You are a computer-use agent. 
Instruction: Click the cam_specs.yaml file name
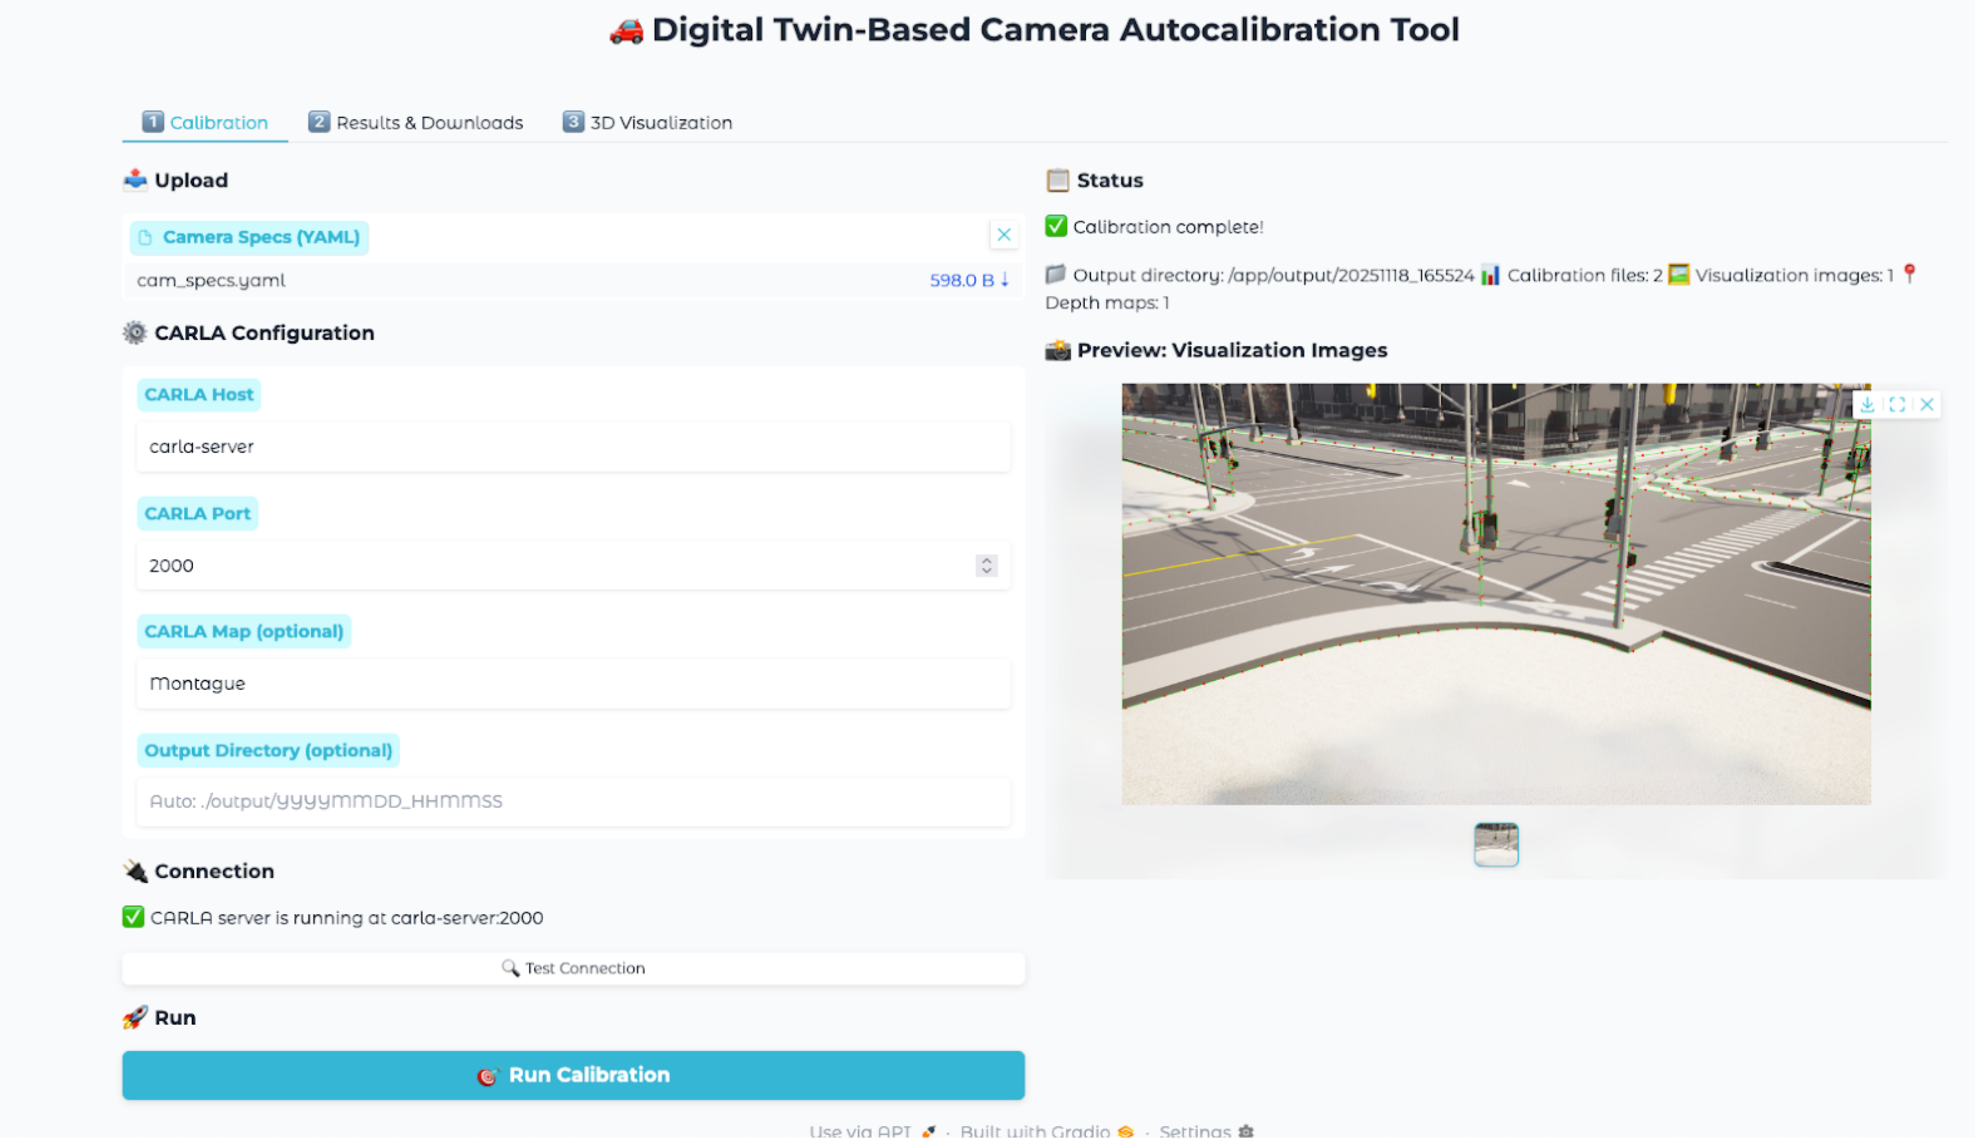coord(211,280)
